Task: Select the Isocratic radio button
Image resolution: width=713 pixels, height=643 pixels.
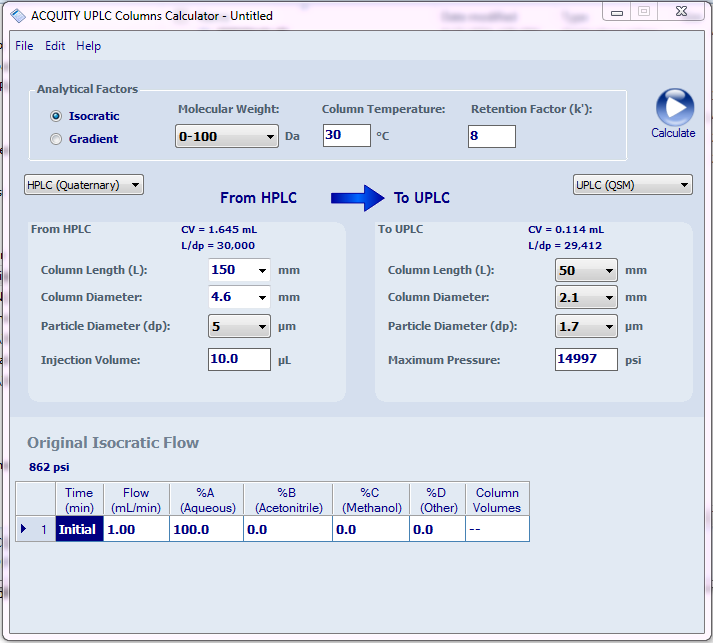Action: coord(56,116)
